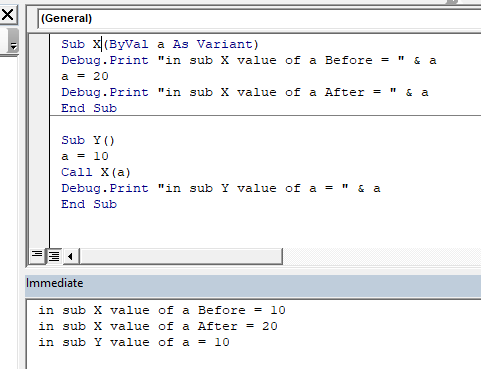
Task: Click Debug.Print 'in sub Y' line
Action: pyautogui.click(x=221, y=188)
